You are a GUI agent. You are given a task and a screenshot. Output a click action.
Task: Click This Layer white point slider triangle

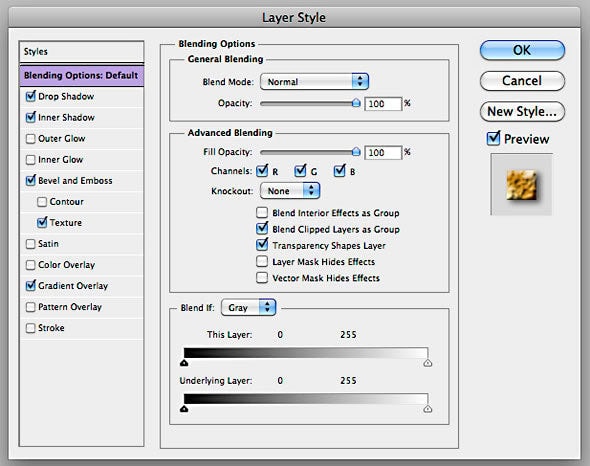[427, 363]
